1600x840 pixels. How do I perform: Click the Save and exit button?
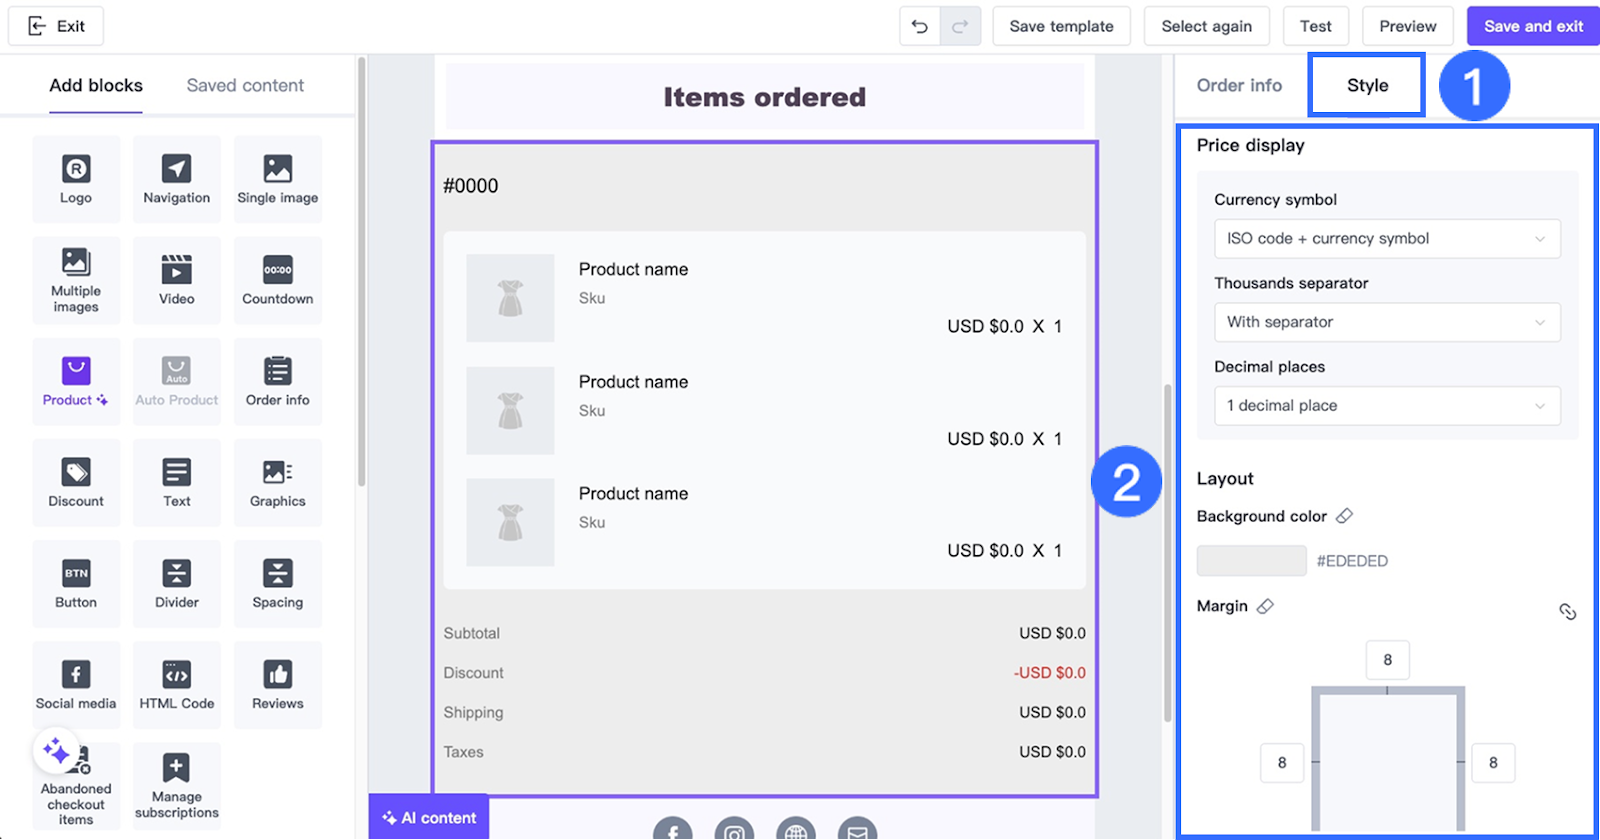[x=1532, y=26]
